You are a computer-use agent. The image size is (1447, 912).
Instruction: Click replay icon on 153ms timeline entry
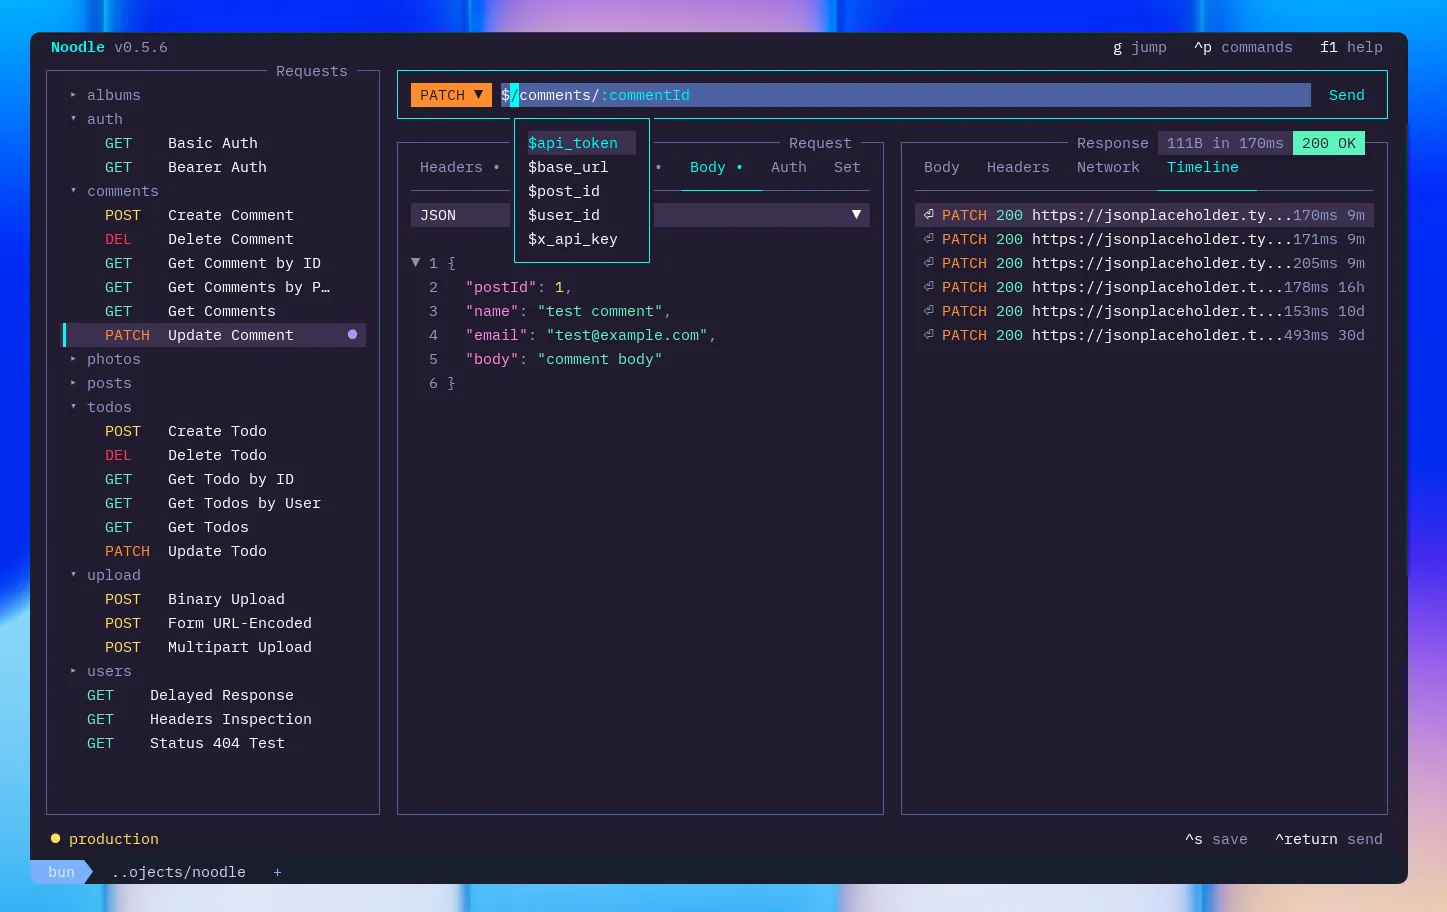click(x=929, y=311)
